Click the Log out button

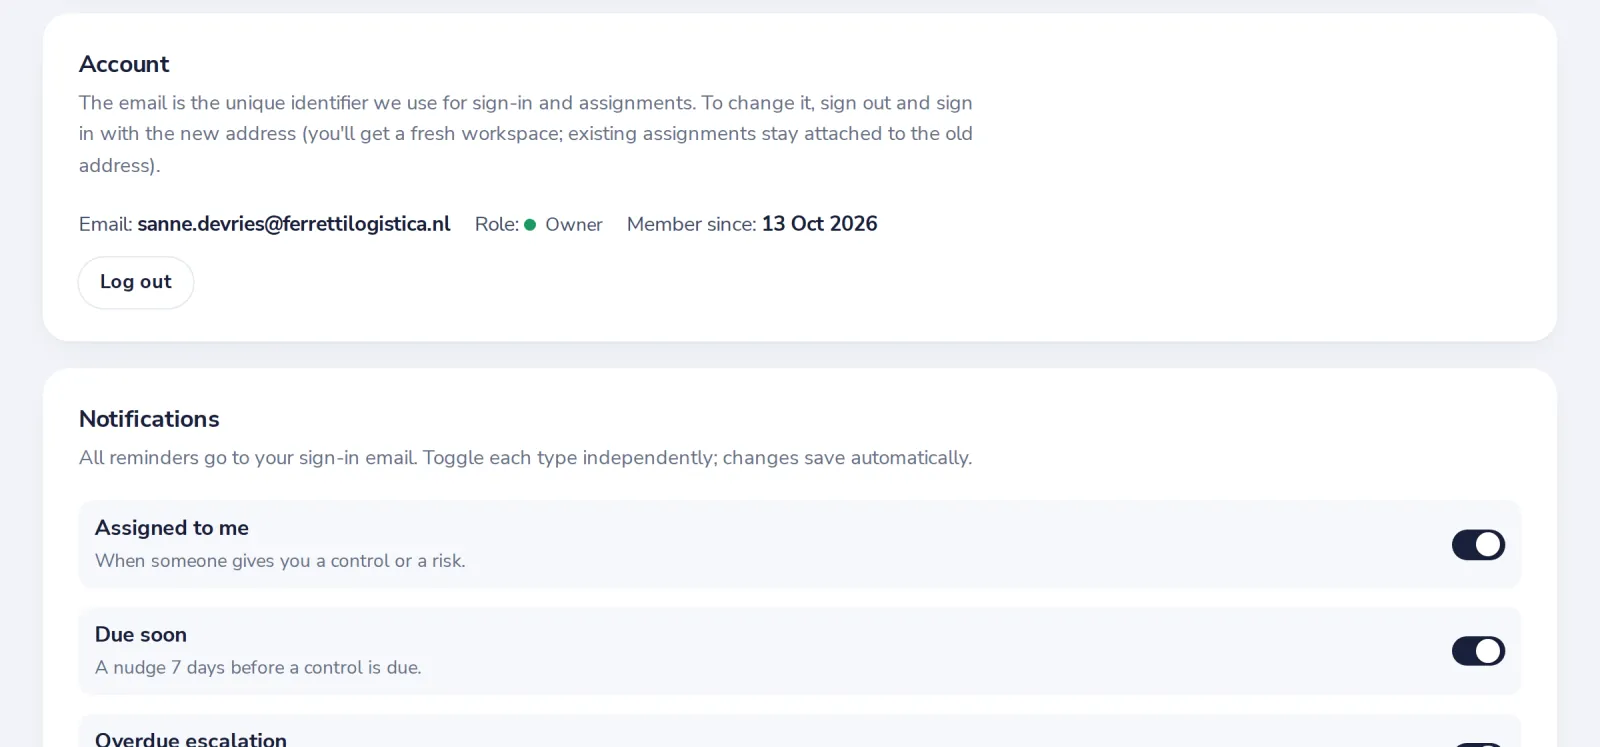click(x=136, y=283)
